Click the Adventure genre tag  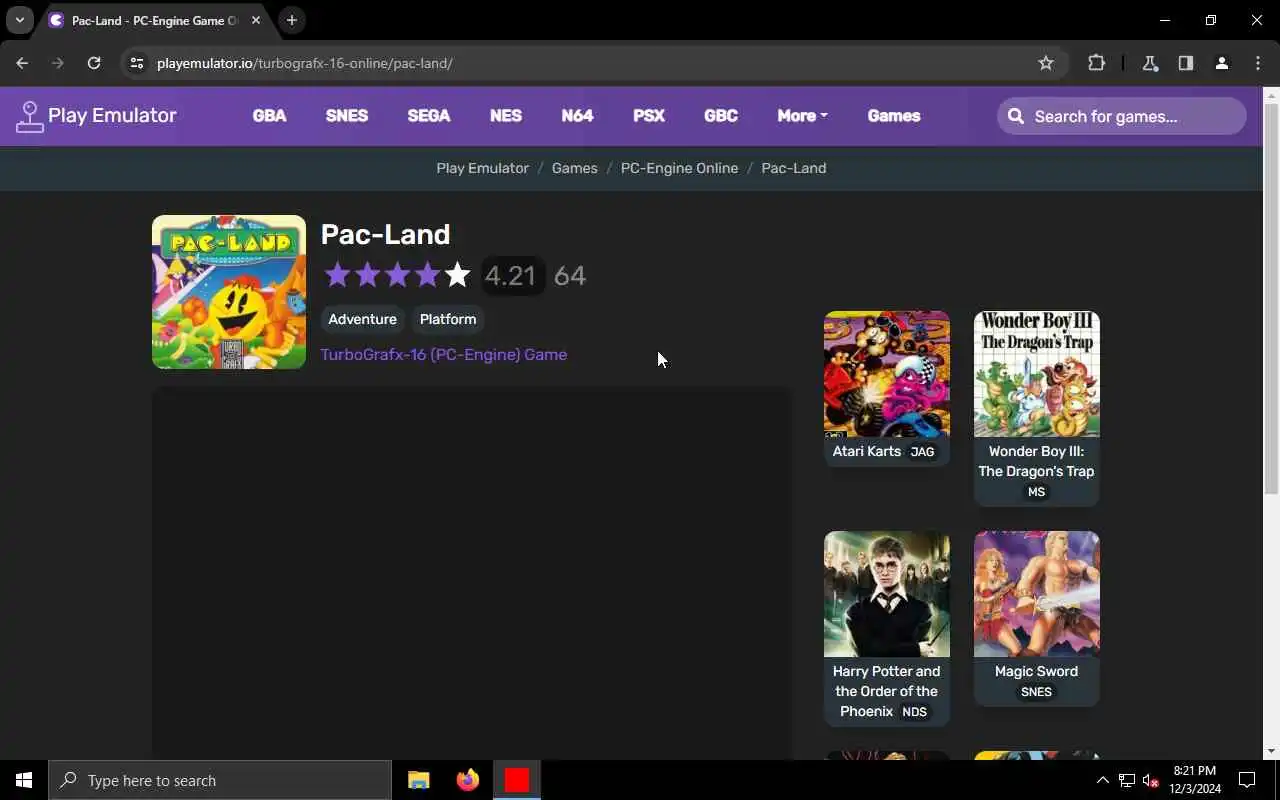(362, 319)
